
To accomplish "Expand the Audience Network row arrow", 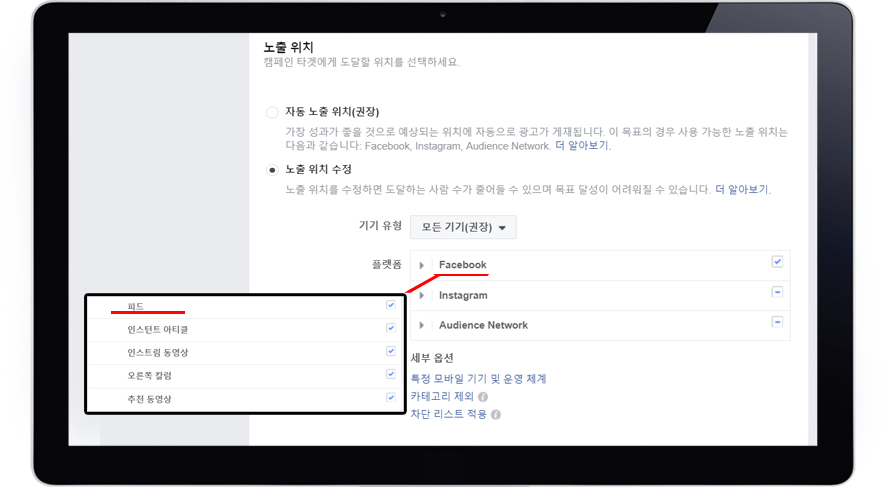I will pos(422,325).
